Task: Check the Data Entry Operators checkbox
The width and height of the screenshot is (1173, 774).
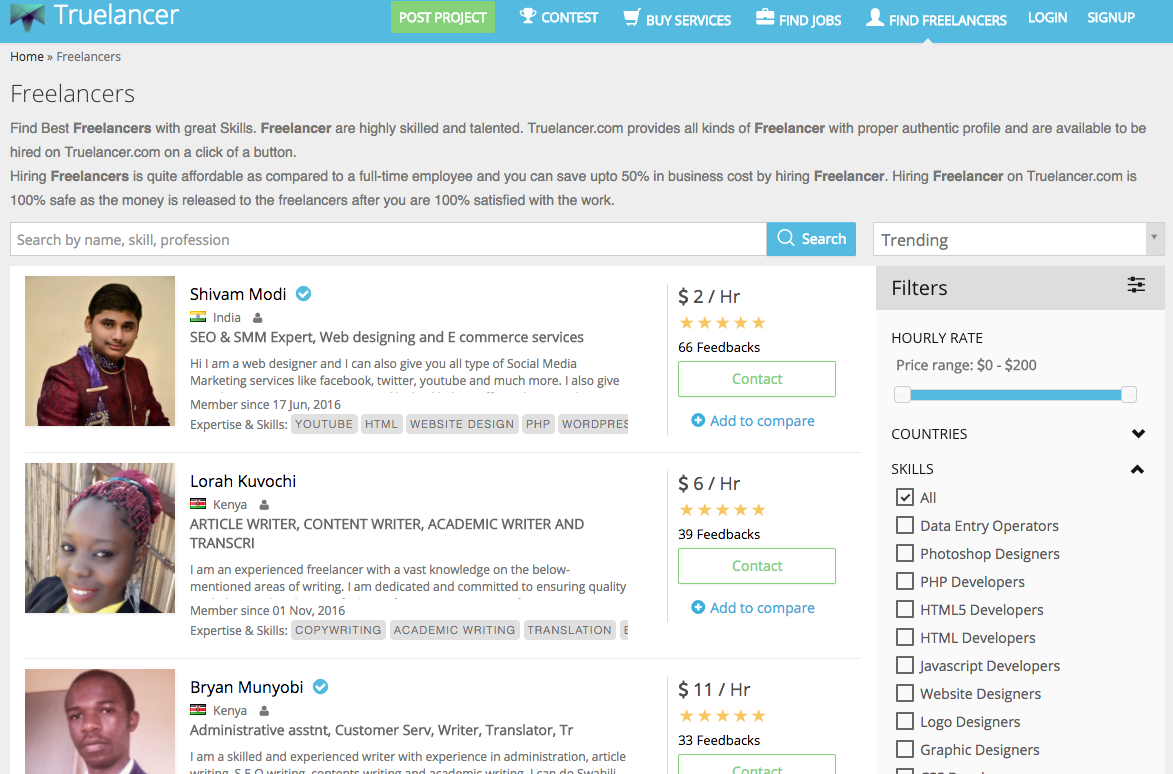Action: coord(904,525)
